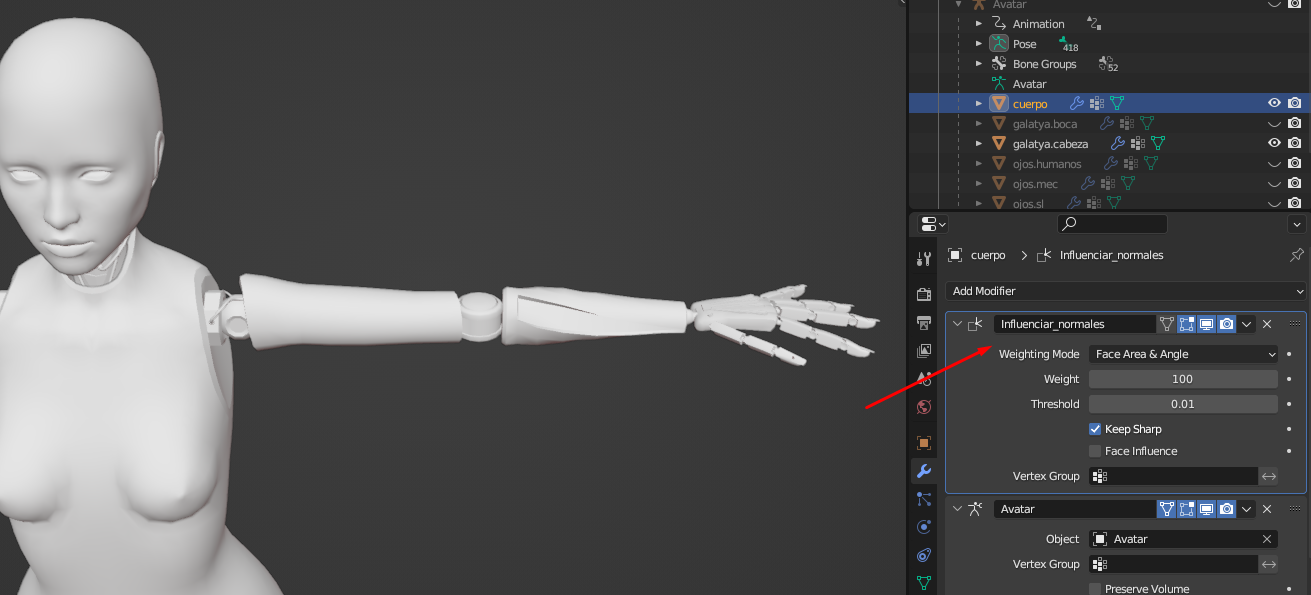
Task: Select the Modifiers wrench tab
Action: pyautogui.click(x=924, y=471)
